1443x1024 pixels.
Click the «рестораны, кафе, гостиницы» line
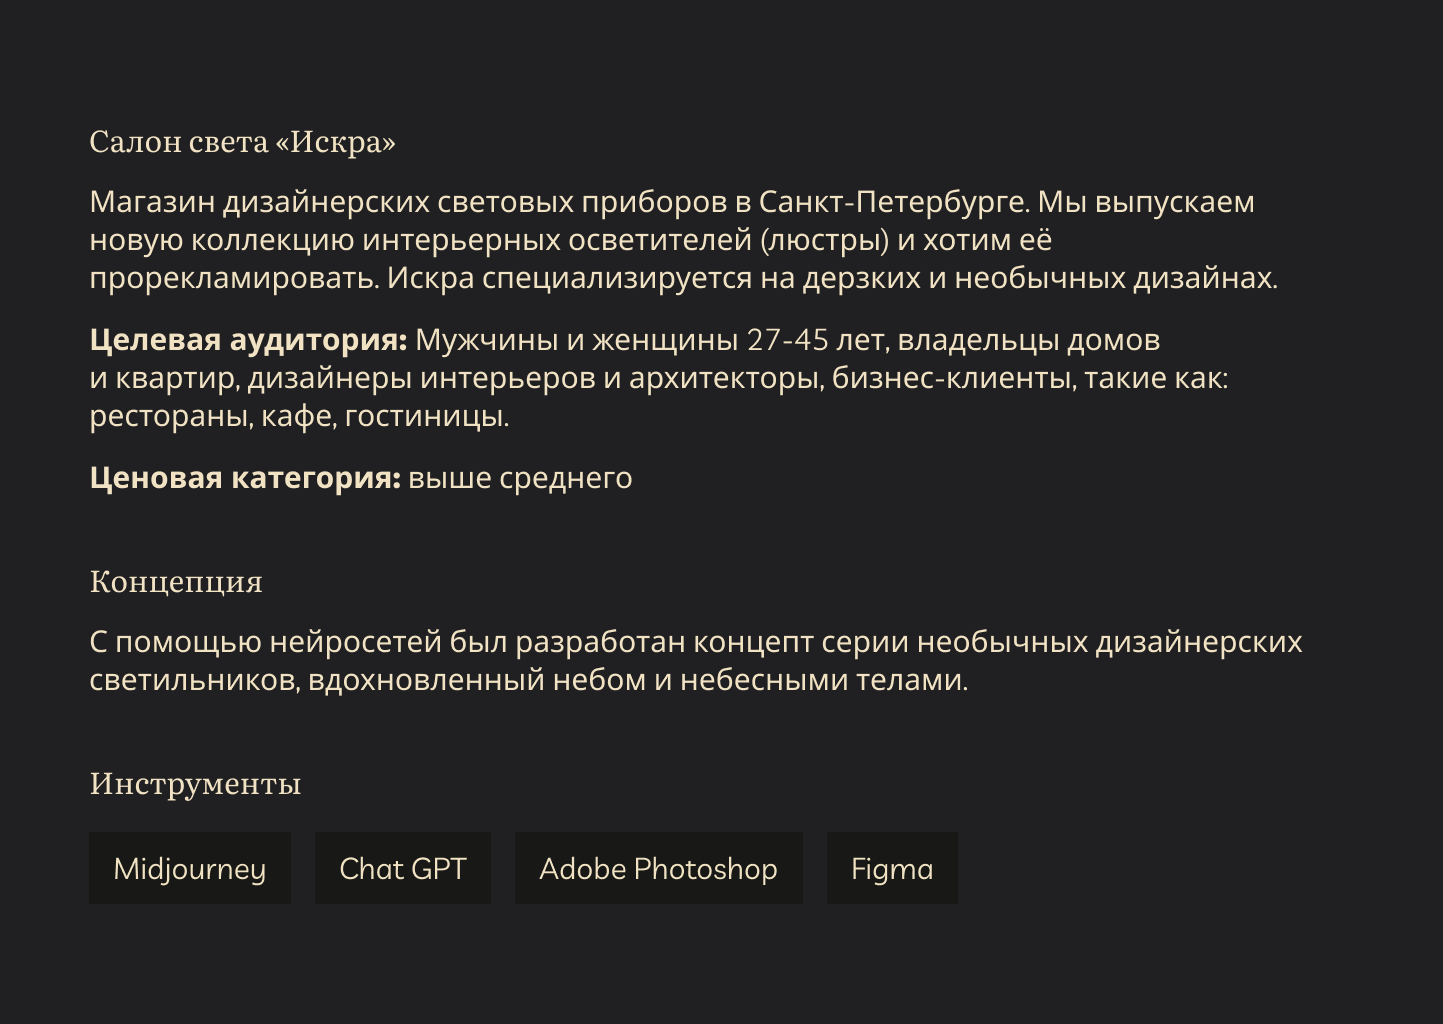point(299,416)
